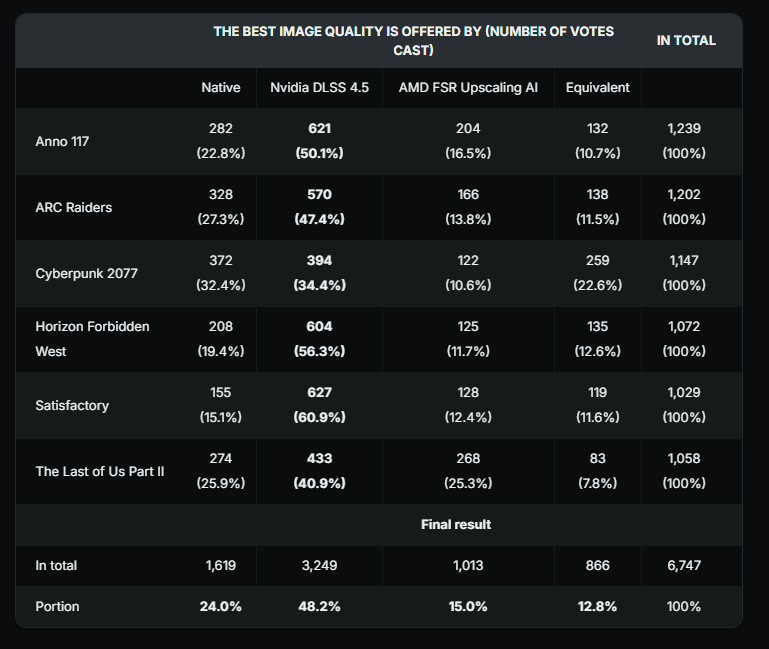Image resolution: width=769 pixels, height=649 pixels.
Task: Click the table title about best image quality
Action: click(413, 40)
